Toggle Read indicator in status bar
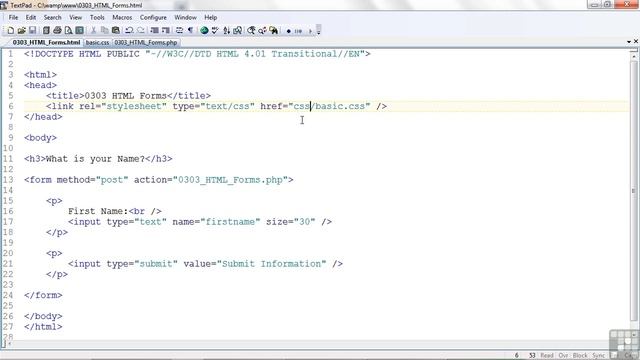Image resolution: width=640 pixels, height=360 pixels. 547,356
